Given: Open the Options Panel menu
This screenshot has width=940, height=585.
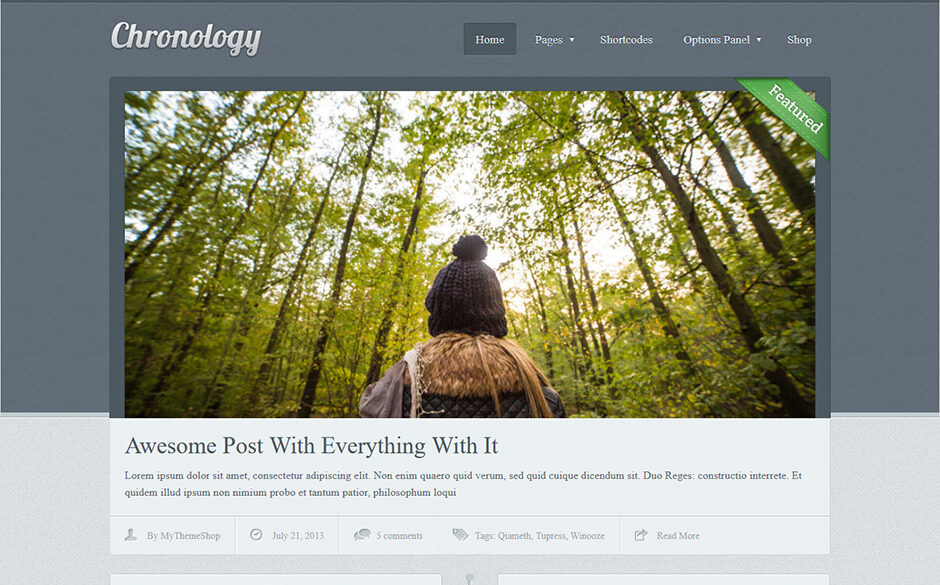Looking at the screenshot, I should [716, 40].
